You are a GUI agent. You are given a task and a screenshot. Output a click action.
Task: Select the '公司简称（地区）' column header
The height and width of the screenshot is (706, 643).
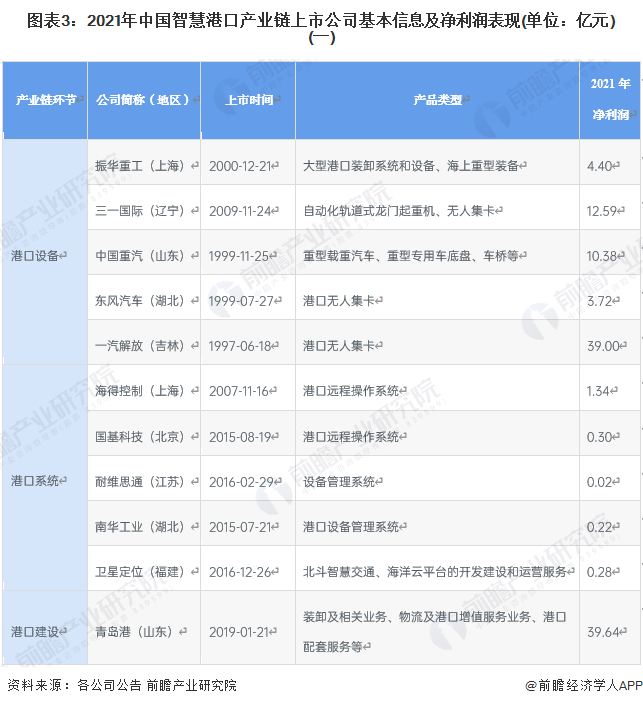pyautogui.click(x=144, y=100)
